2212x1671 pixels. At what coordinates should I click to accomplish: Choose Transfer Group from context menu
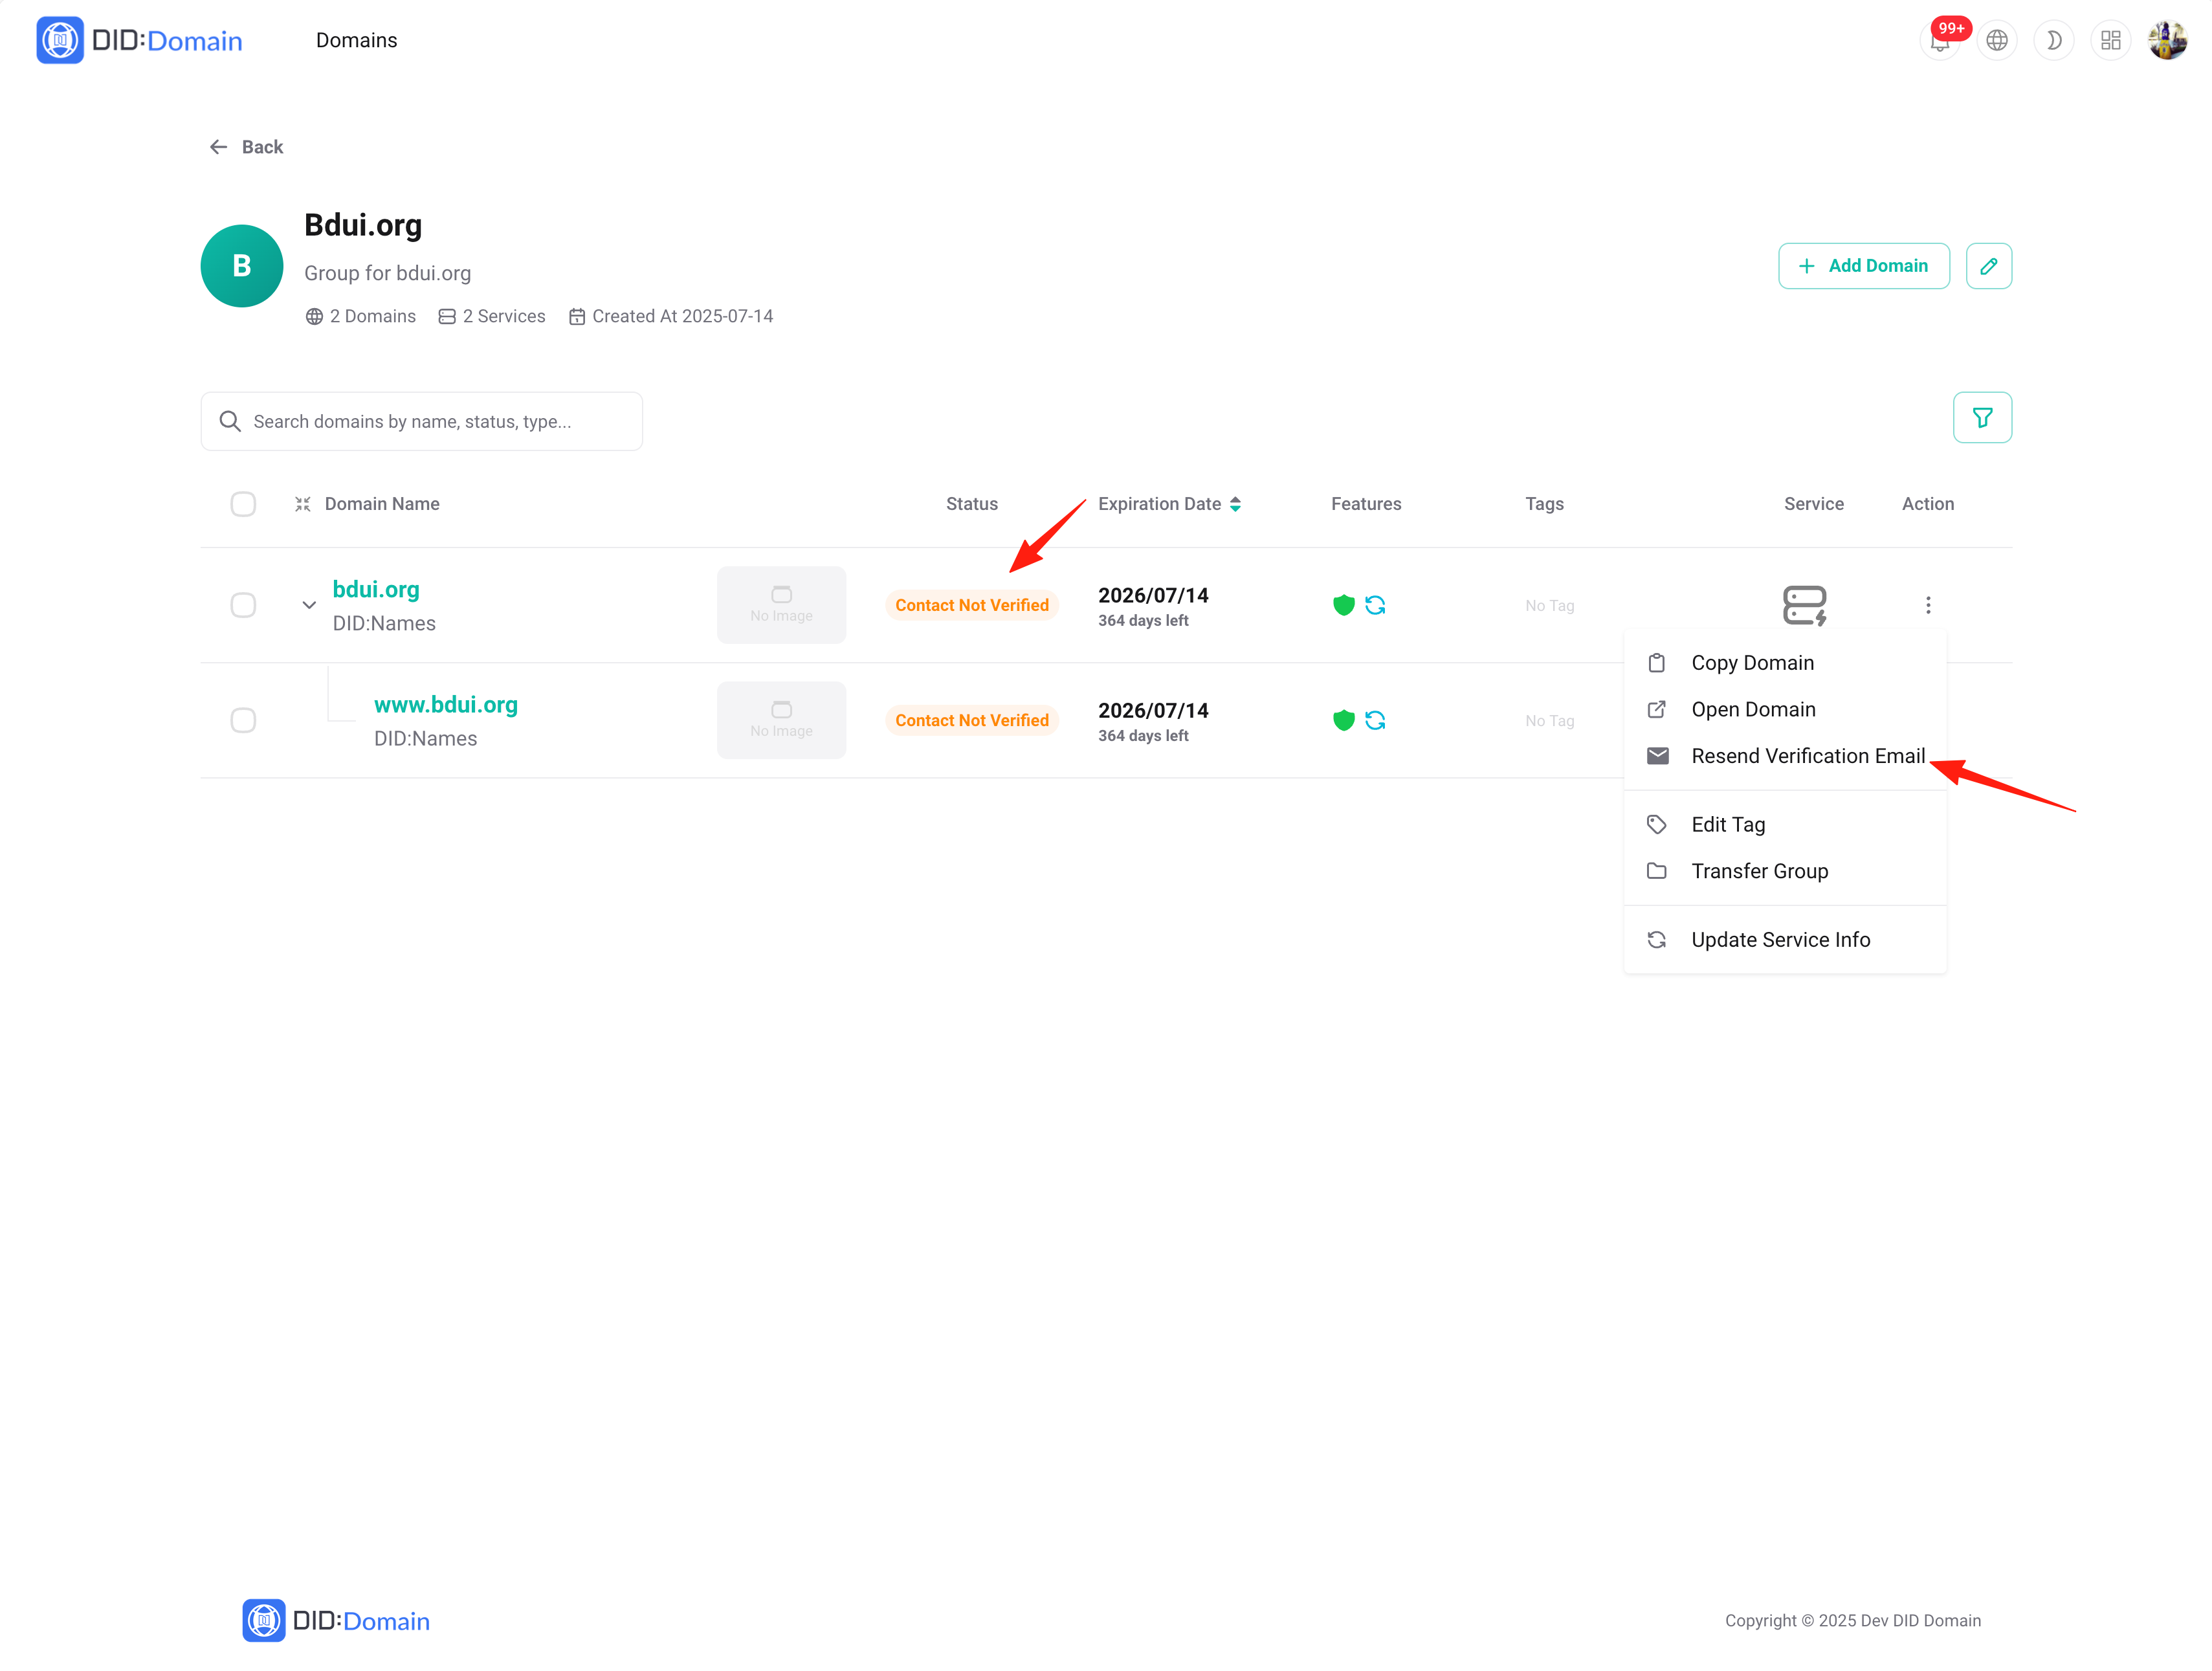(x=1759, y=871)
